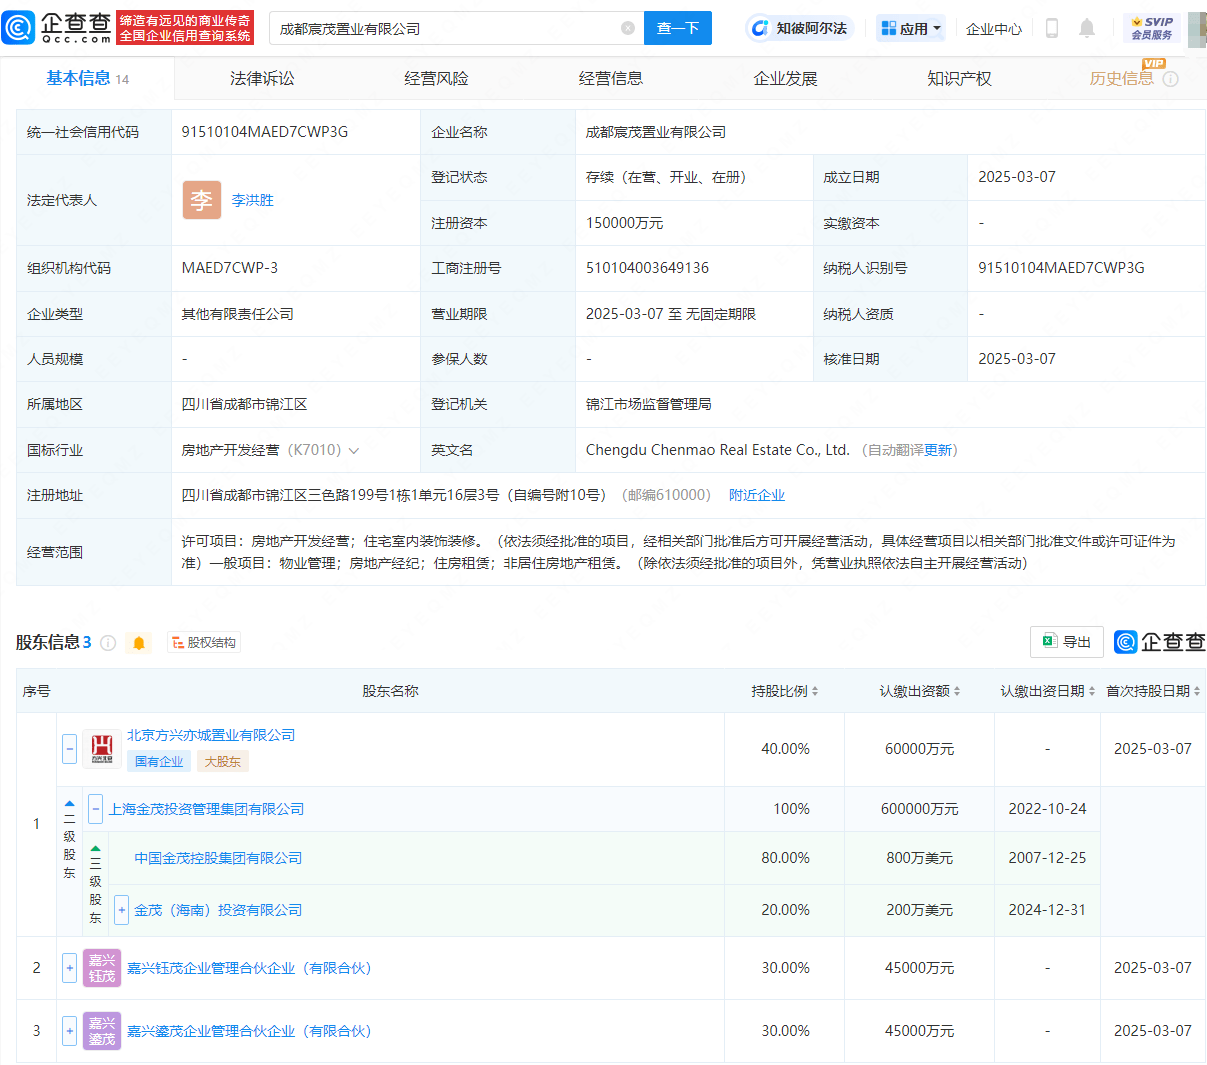
Task: Collapse the 三级股东 section arrow
Action: point(95,849)
